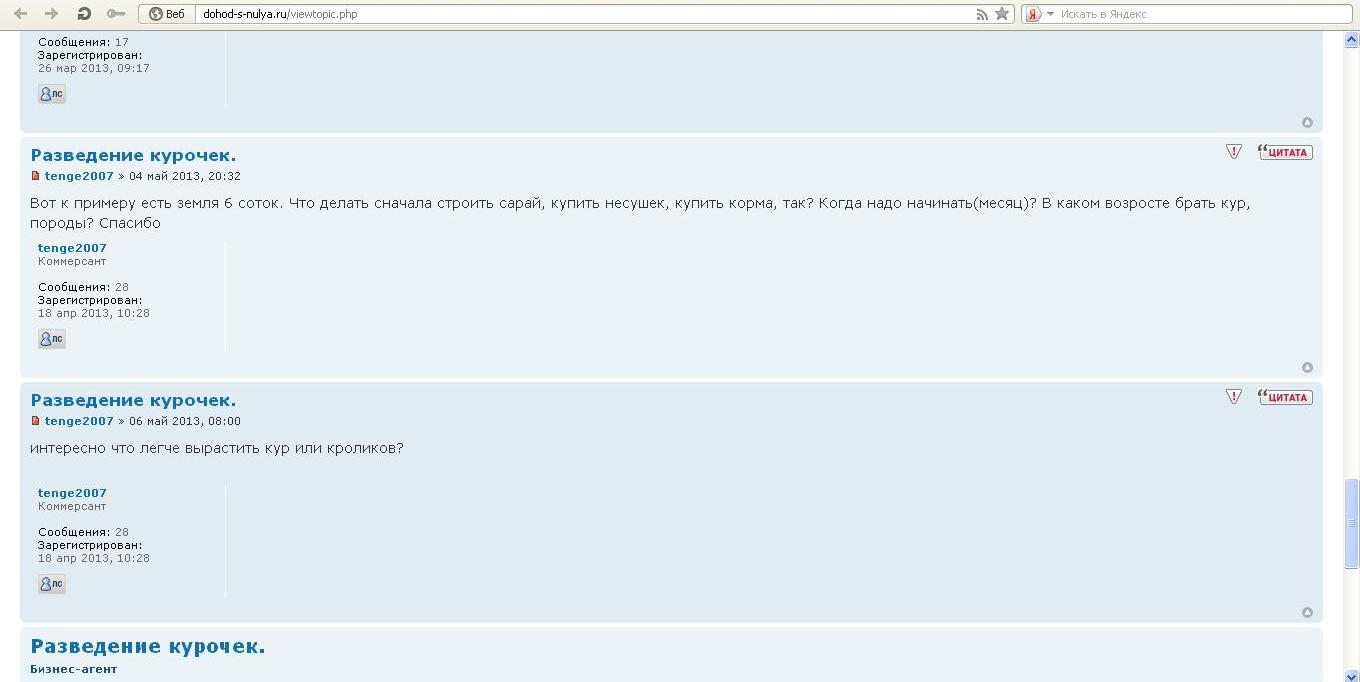This screenshot has height=682, width=1360.
Task: Click the key (password wand) icon in toolbar
Action: 116,14
